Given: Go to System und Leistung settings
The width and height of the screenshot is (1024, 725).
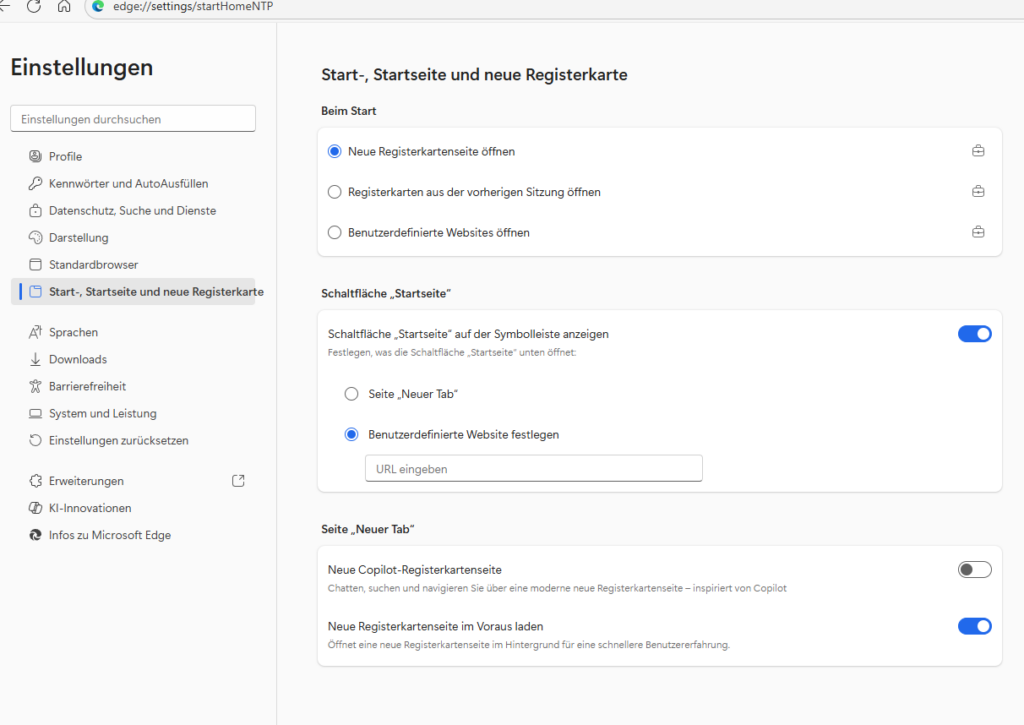Looking at the screenshot, I should [102, 413].
